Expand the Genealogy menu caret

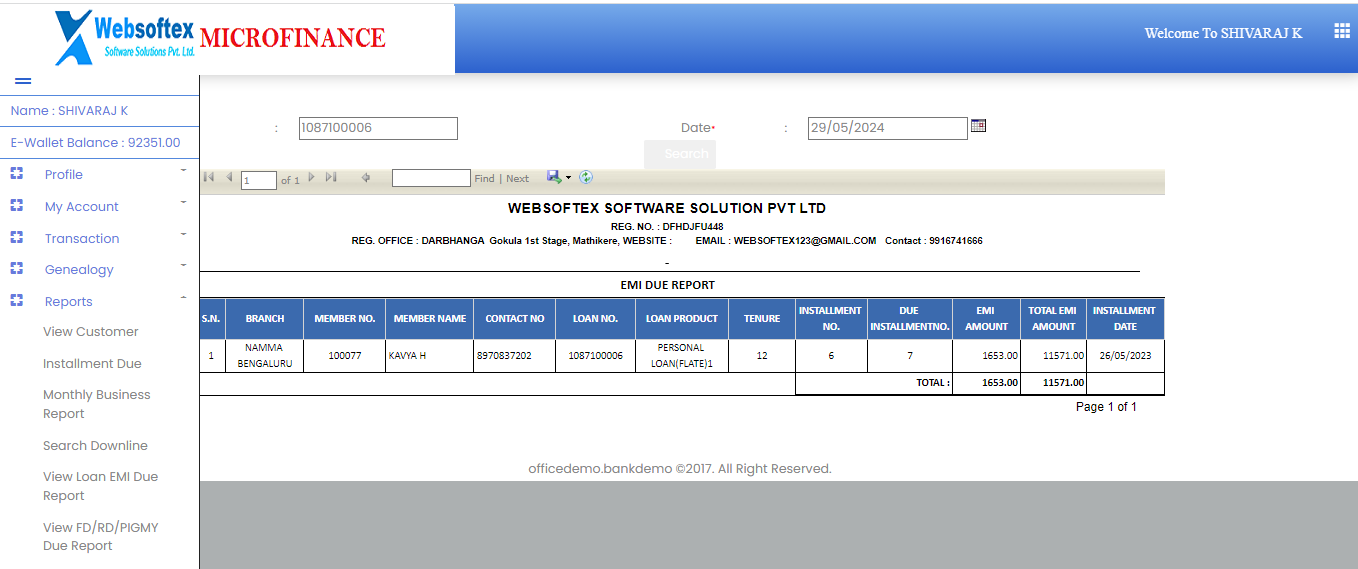(x=184, y=266)
